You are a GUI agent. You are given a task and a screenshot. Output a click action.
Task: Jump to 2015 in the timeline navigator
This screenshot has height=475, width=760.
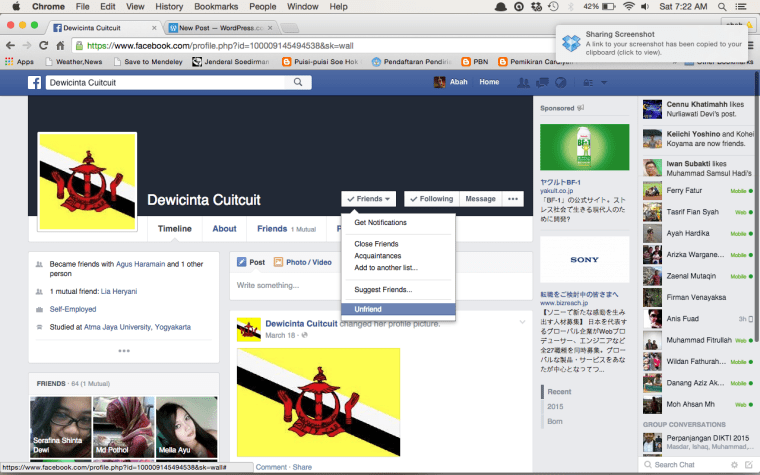click(x=555, y=407)
